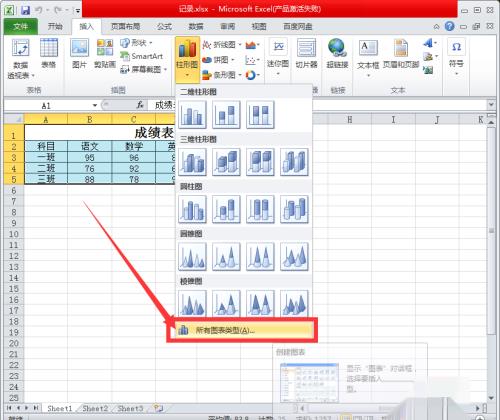Insert a 迷你图 sparkline
Viewport: 500px width, 420px height.
pyautogui.click(x=278, y=57)
